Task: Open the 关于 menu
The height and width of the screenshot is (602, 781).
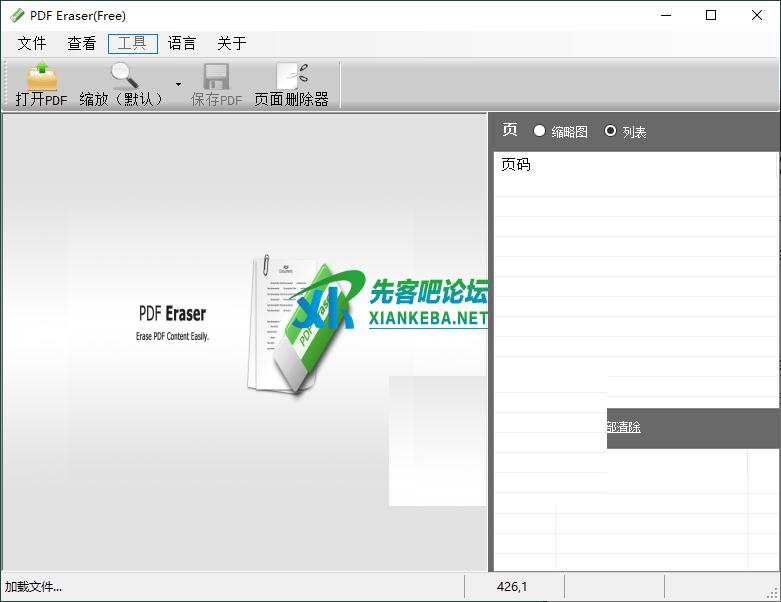Action: tap(231, 44)
